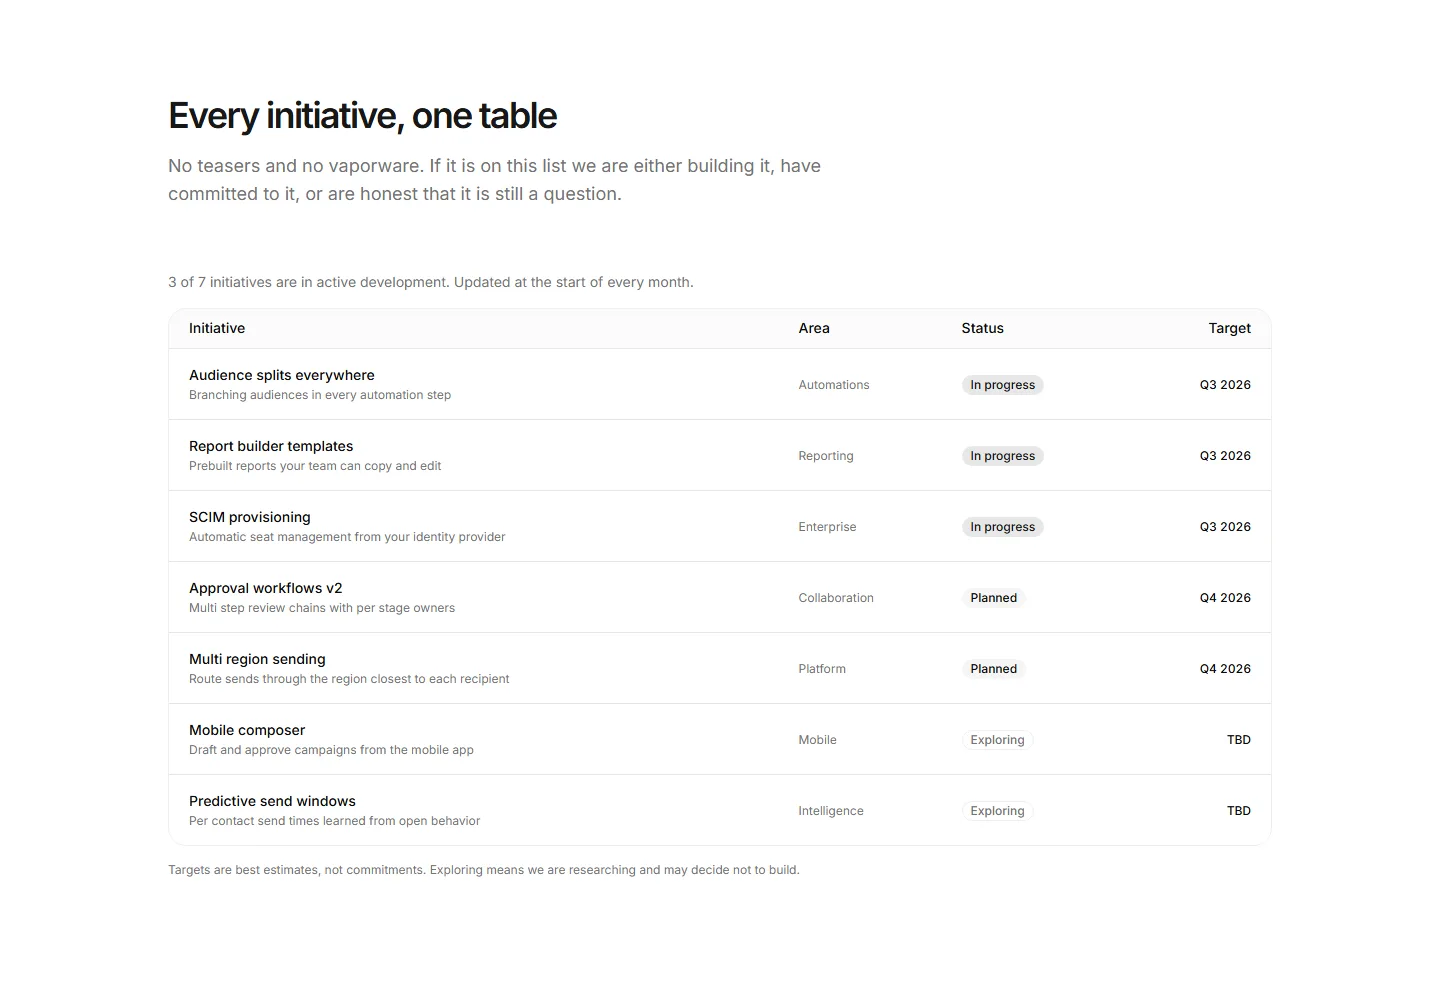
Task: Select the 'Report builder templates' initiative title
Action: pos(271,446)
